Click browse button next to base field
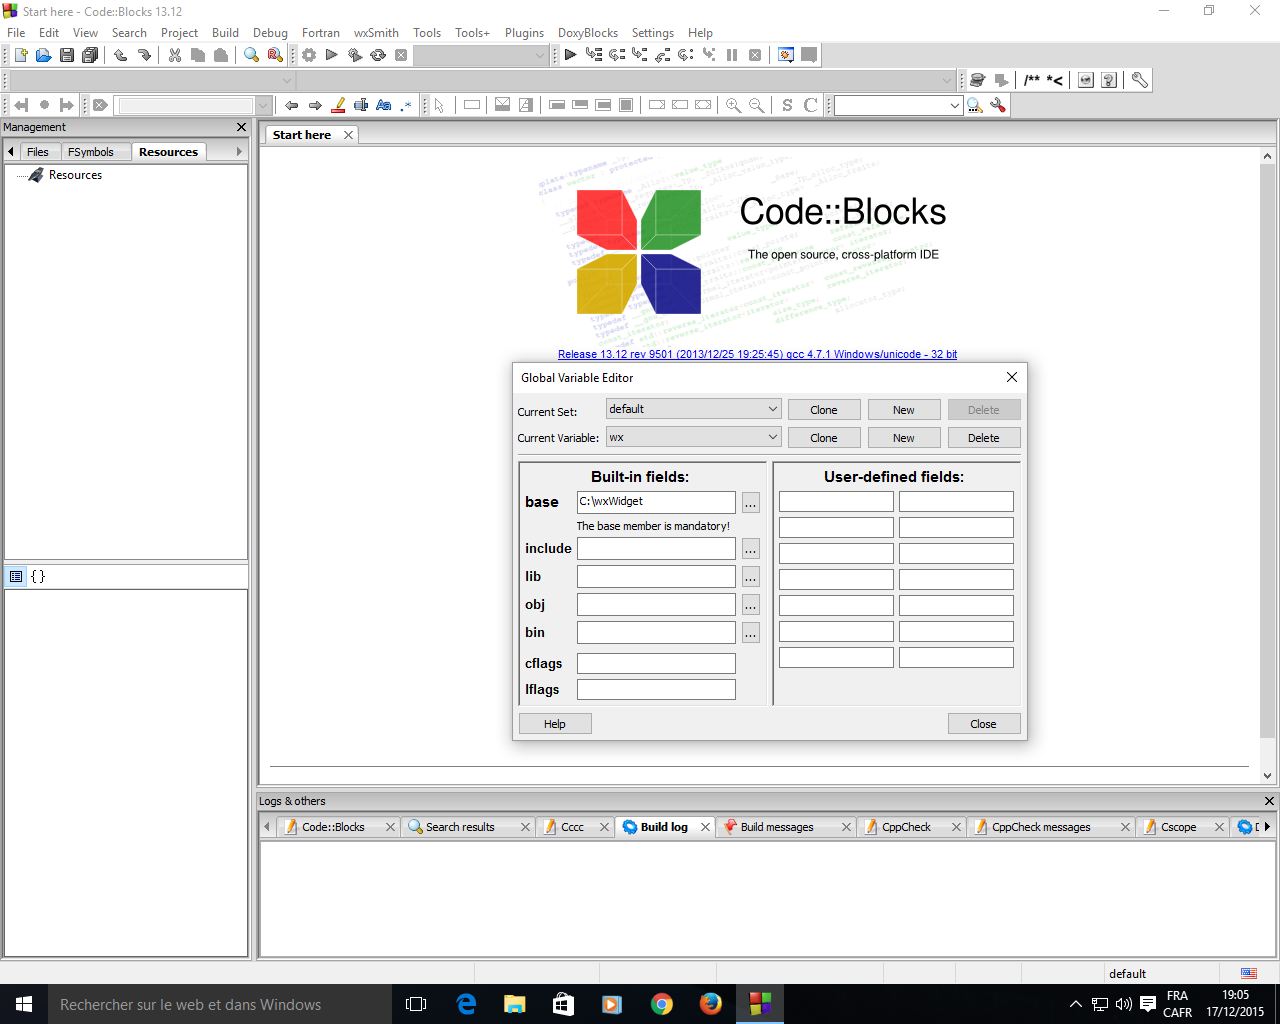The height and width of the screenshot is (1024, 1280). tap(751, 502)
